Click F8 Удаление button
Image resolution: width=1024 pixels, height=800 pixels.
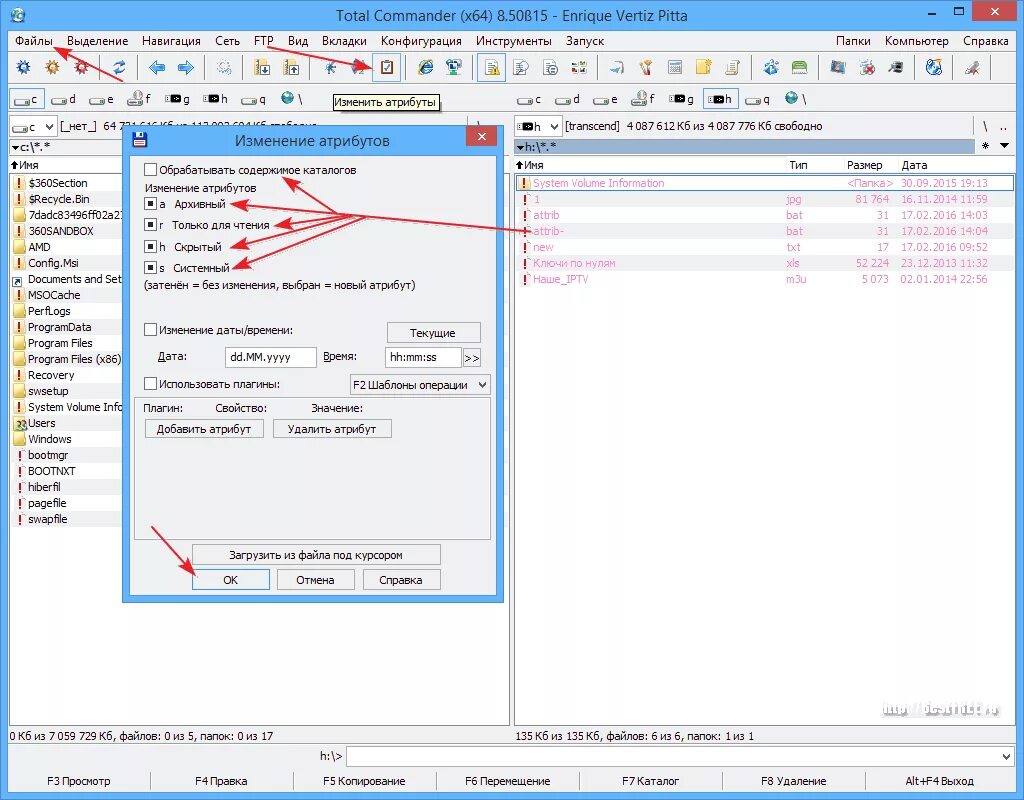tap(793, 781)
